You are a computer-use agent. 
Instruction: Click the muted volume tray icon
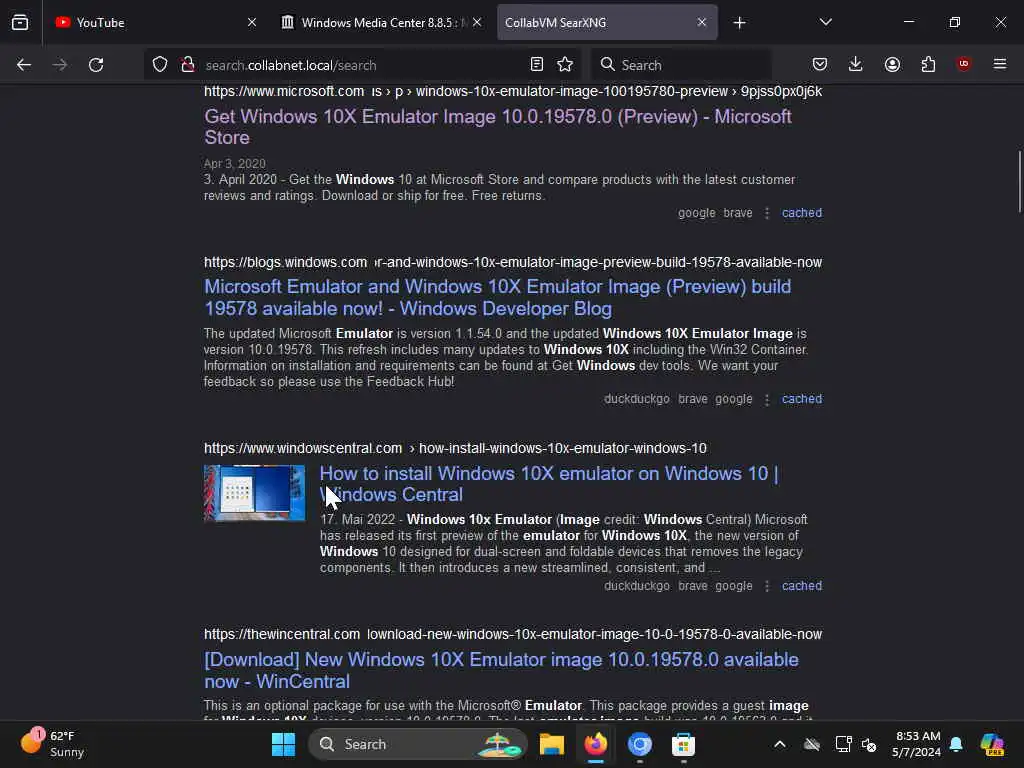[869, 744]
